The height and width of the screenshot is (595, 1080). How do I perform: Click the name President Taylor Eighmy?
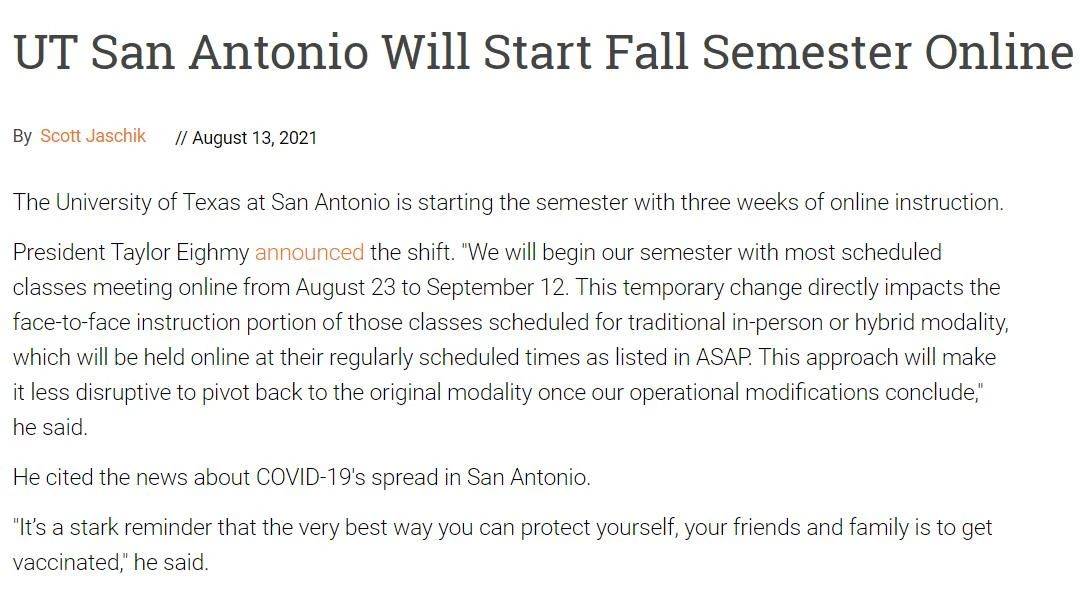coord(131,253)
